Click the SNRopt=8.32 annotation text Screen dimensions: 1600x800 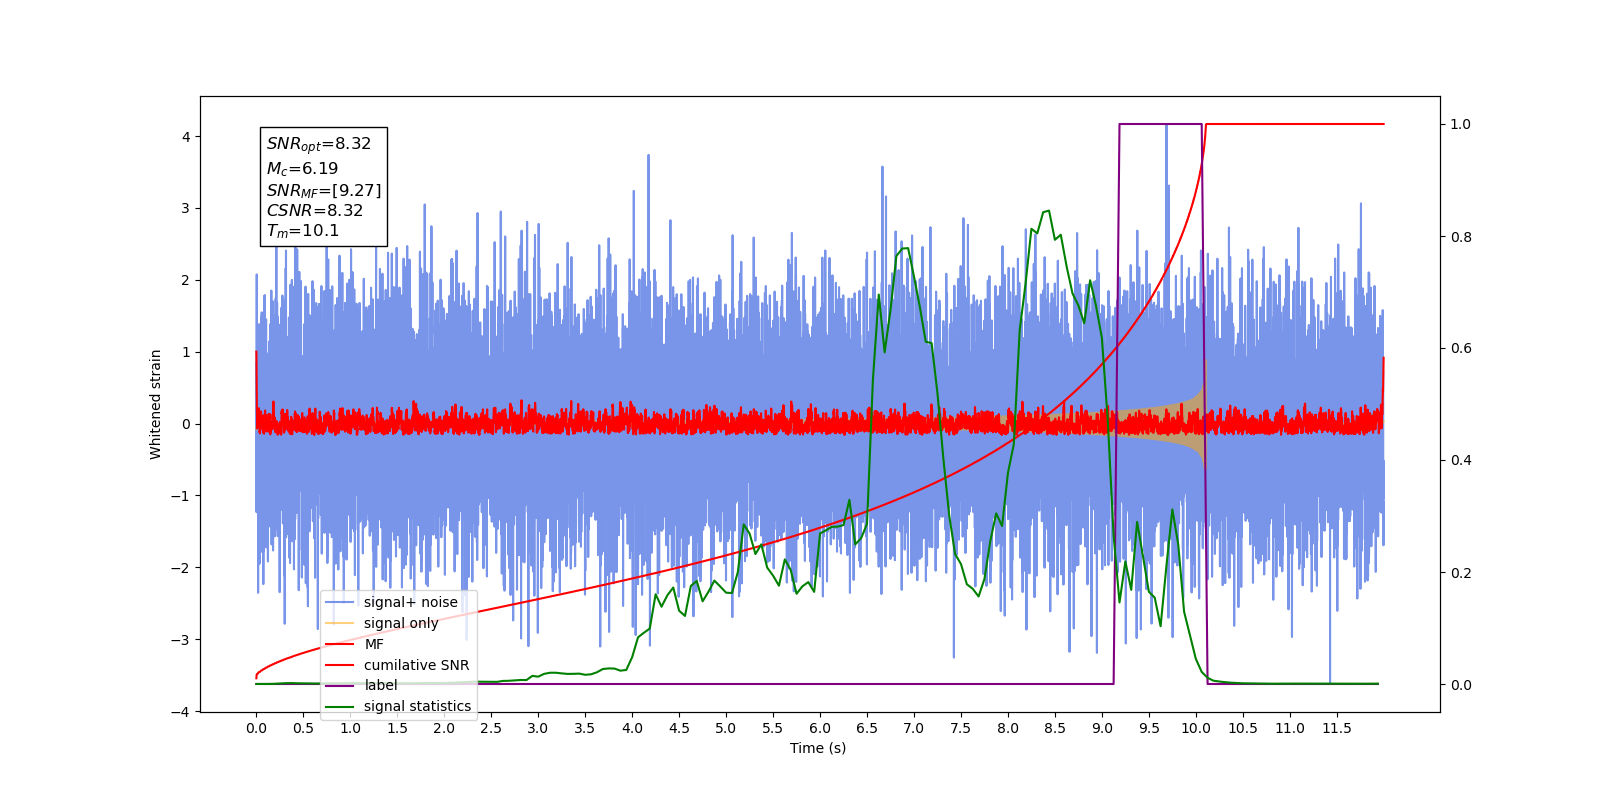pos(319,144)
